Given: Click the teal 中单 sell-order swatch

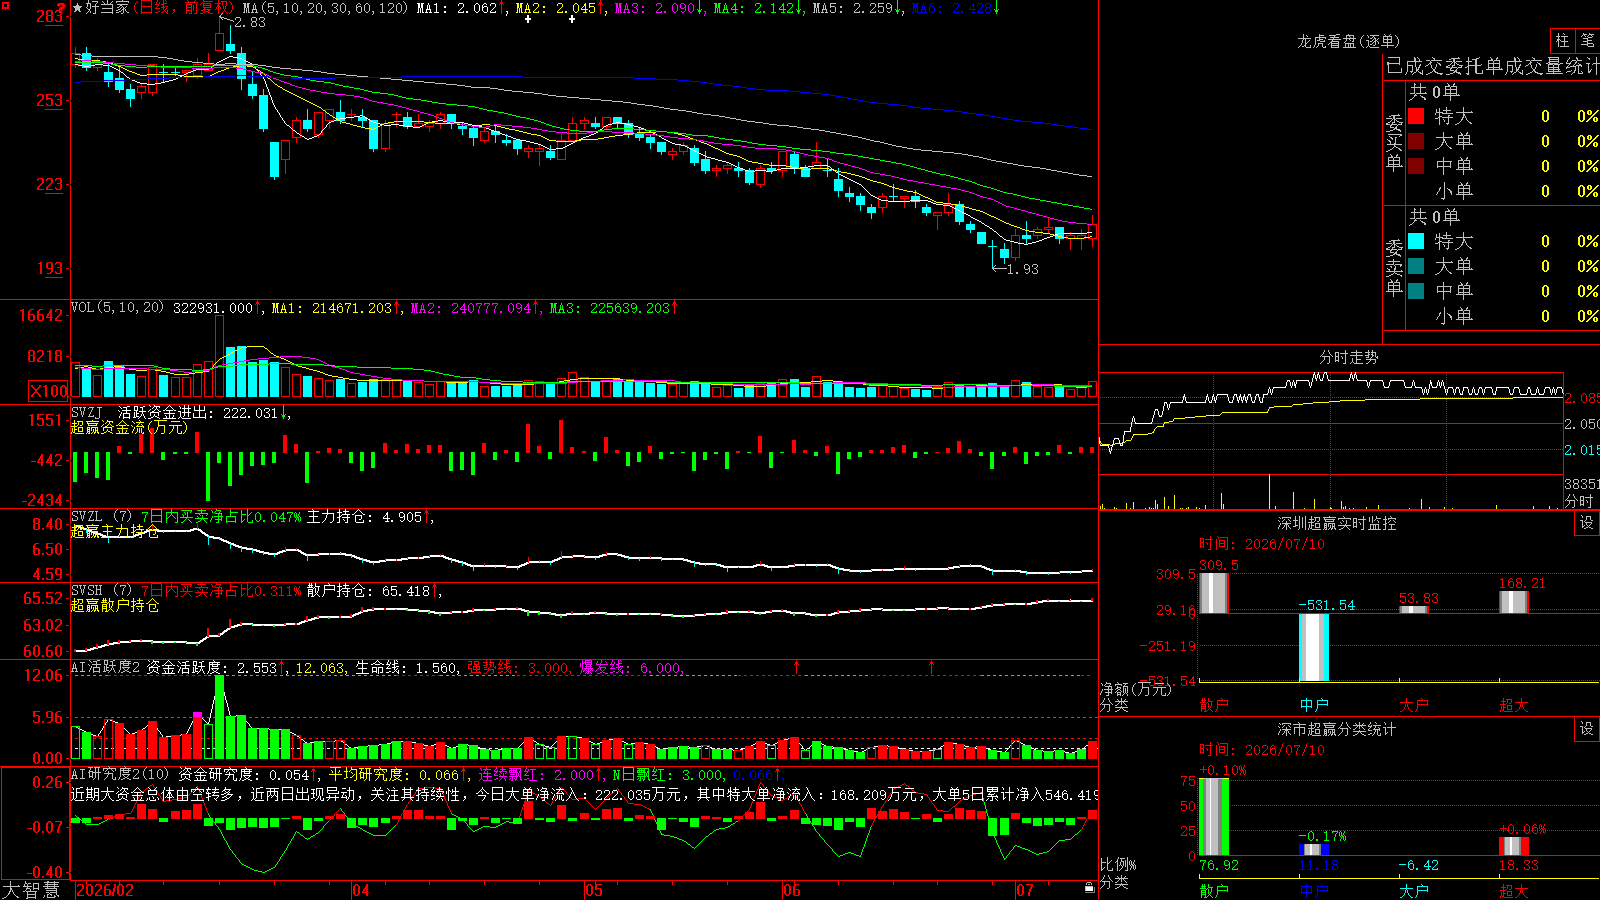Looking at the screenshot, I should coord(1416,291).
